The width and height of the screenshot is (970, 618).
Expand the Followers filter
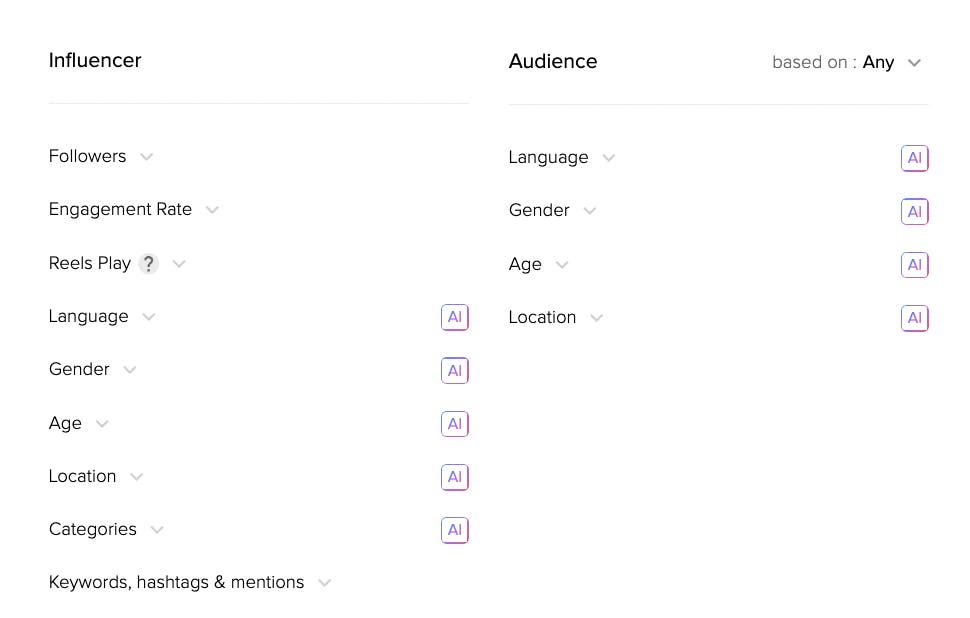[146, 157]
